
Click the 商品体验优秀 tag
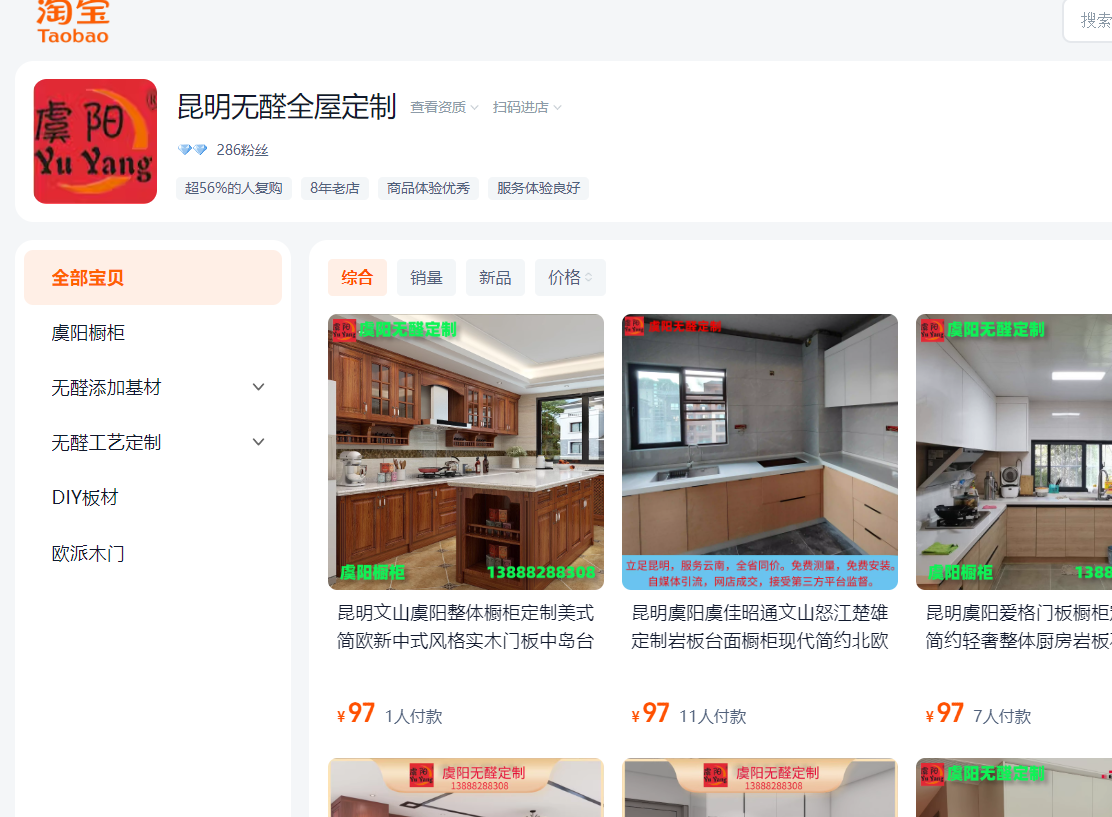(x=428, y=188)
